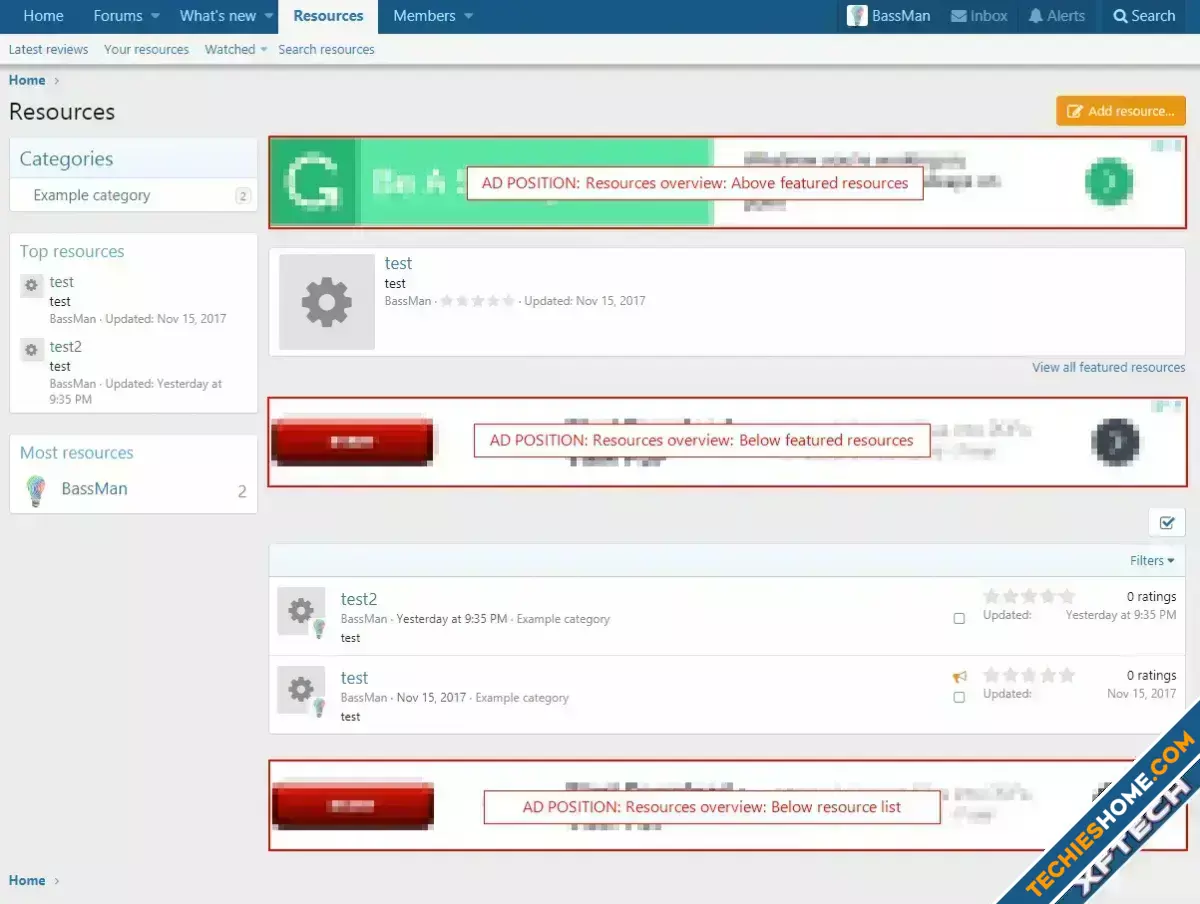Open Your resources in the sub-navigation
The height and width of the screenshot is (904, 1200).
[x=146, y=49]
